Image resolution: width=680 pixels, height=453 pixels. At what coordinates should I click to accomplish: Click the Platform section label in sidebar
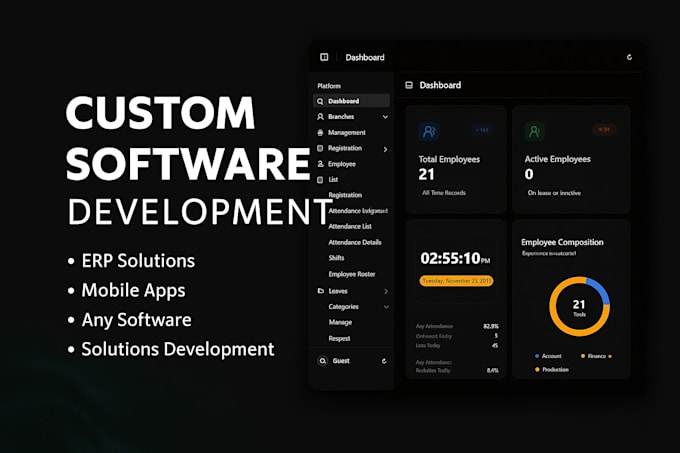click(x=329, y=86)
